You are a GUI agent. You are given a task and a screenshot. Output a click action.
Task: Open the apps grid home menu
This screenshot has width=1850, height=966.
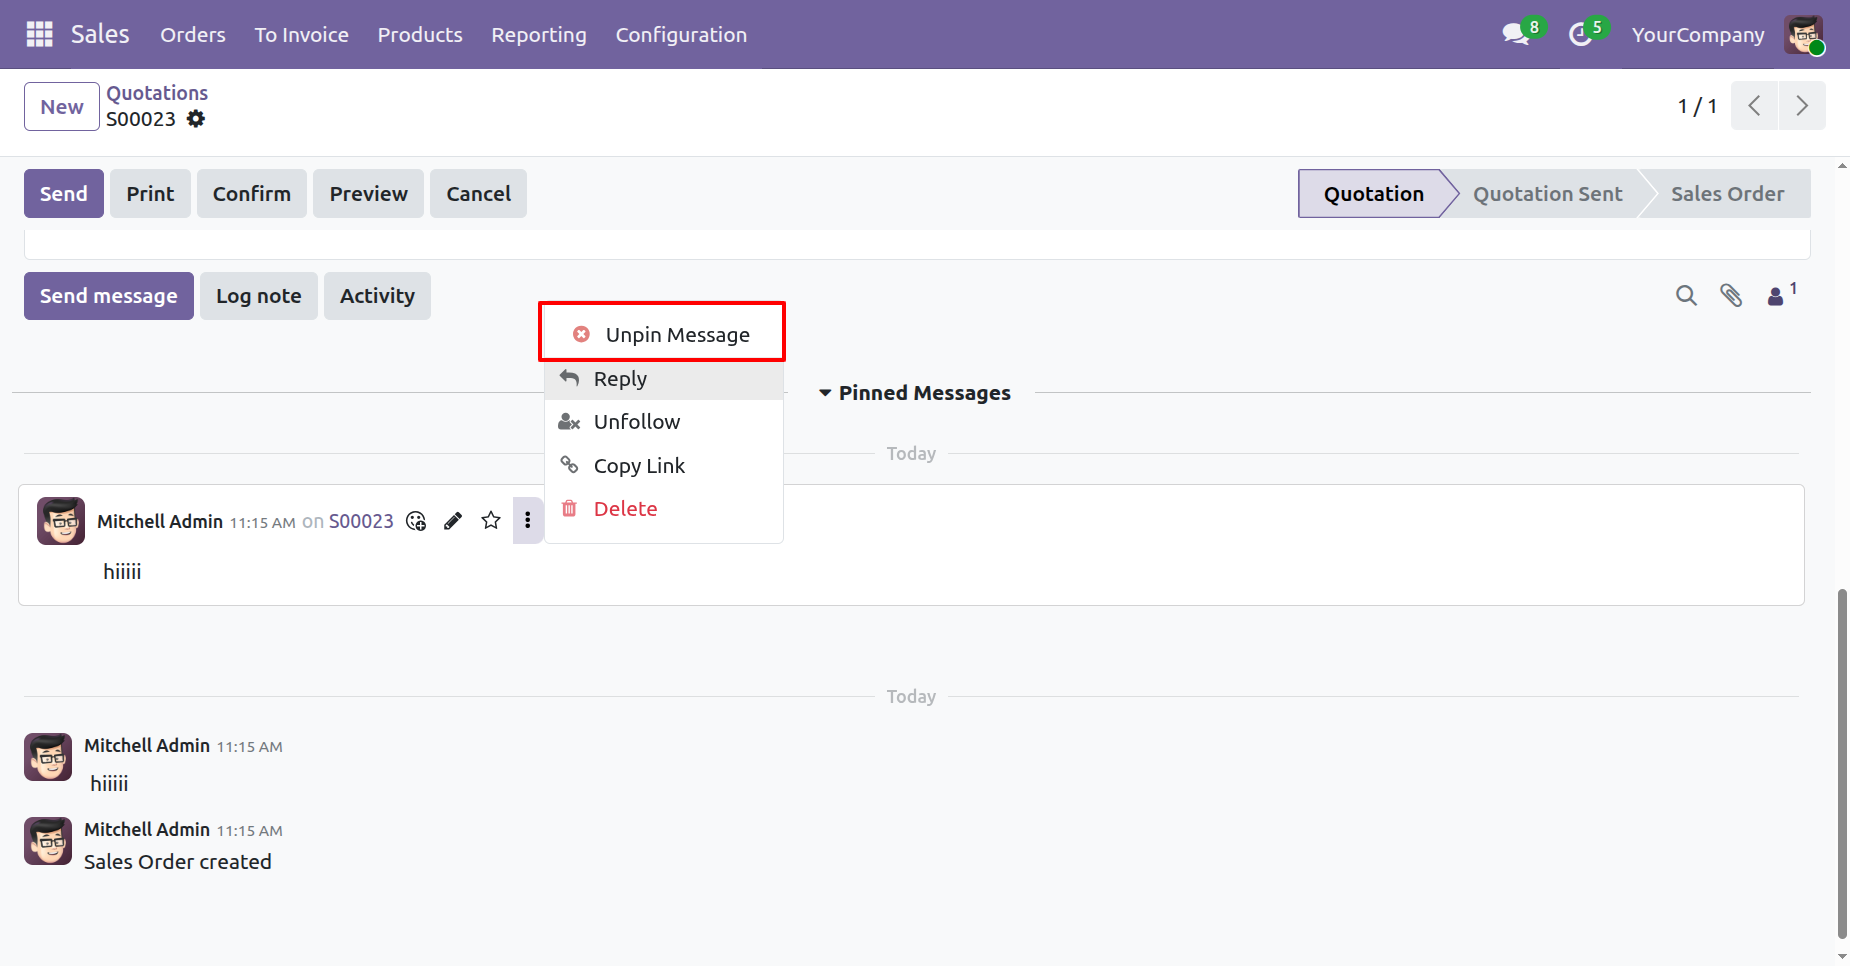click(x=39, y=34)
